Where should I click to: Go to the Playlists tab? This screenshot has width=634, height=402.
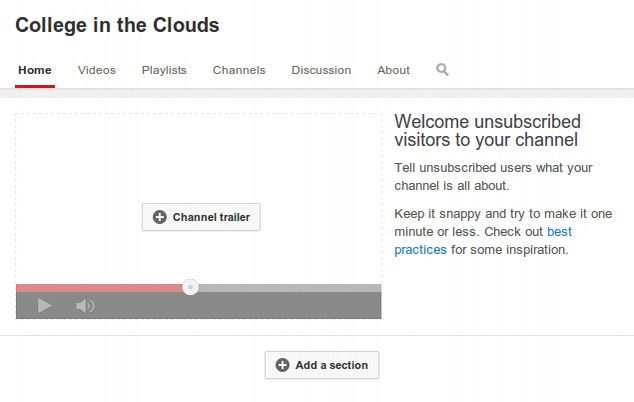(x=164, y=70)
